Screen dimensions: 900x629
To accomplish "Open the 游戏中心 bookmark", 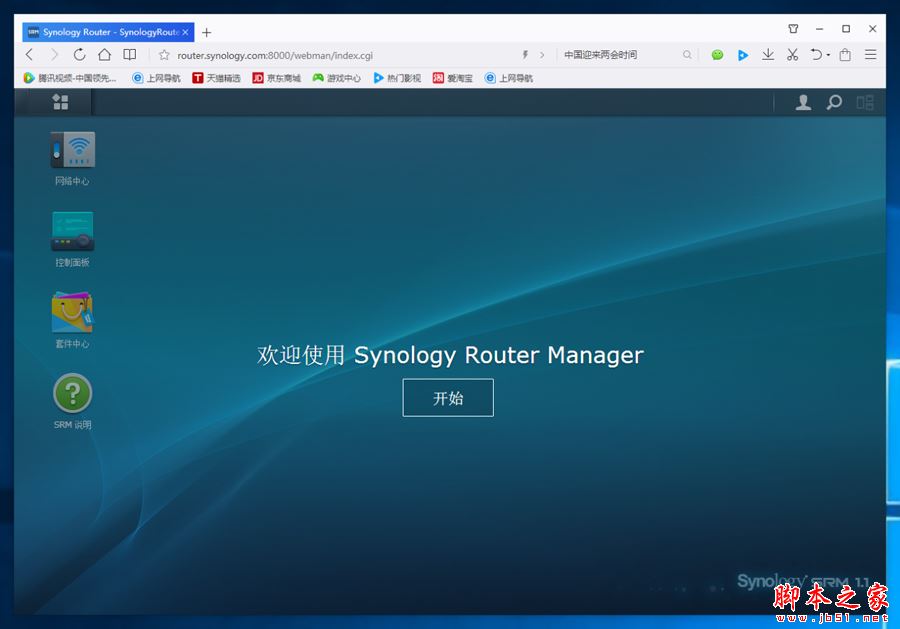I will tap(336, 77).
